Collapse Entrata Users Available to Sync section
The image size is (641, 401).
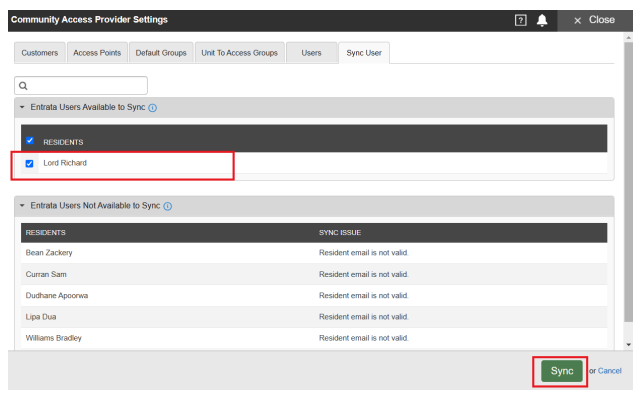pos(22,107)
